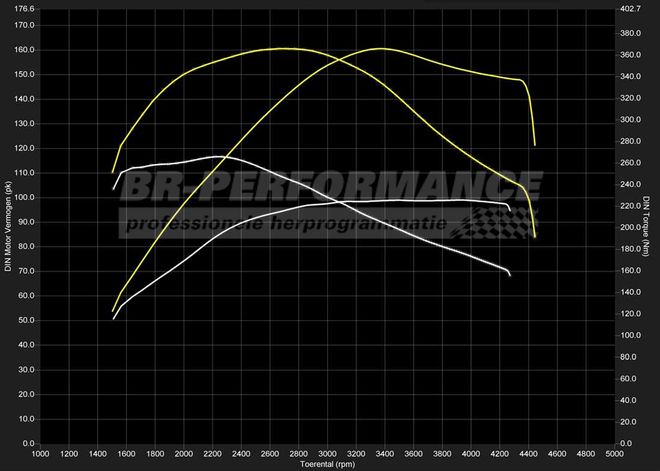Click the 380.0 label on torque axis
This screenshot has height=471, width=660.
click(x=629, y=33)
